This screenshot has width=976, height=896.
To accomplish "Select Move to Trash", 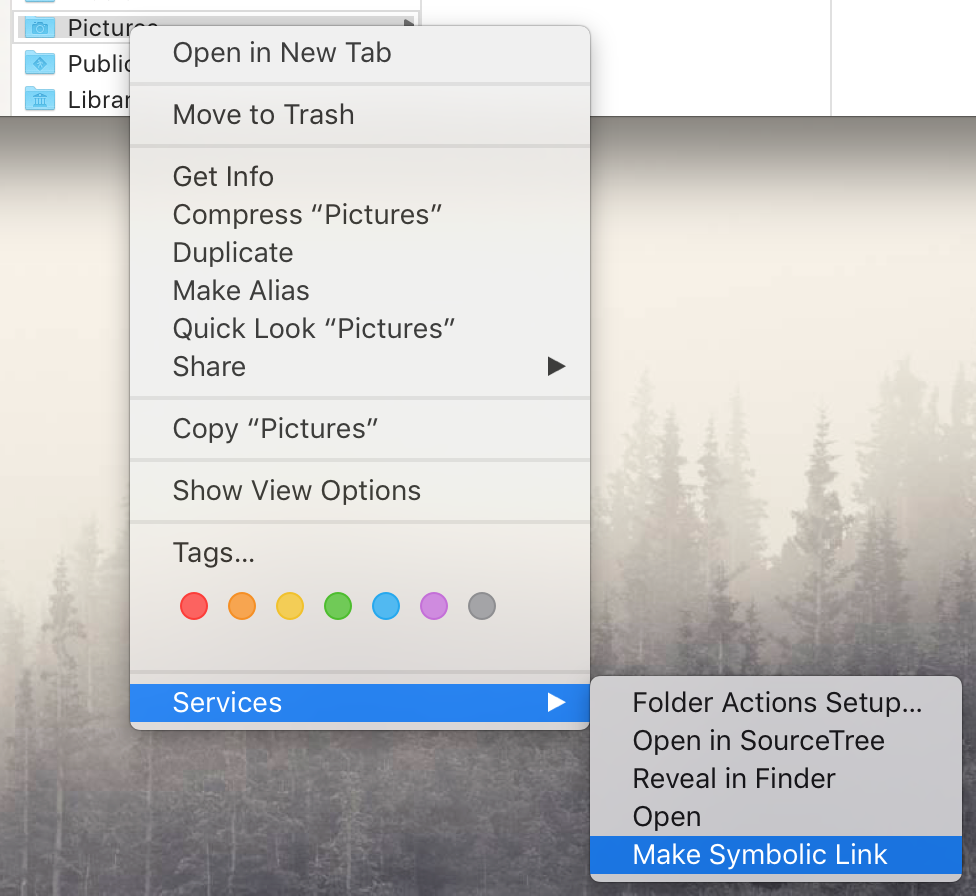I will (x=263, y=115).
